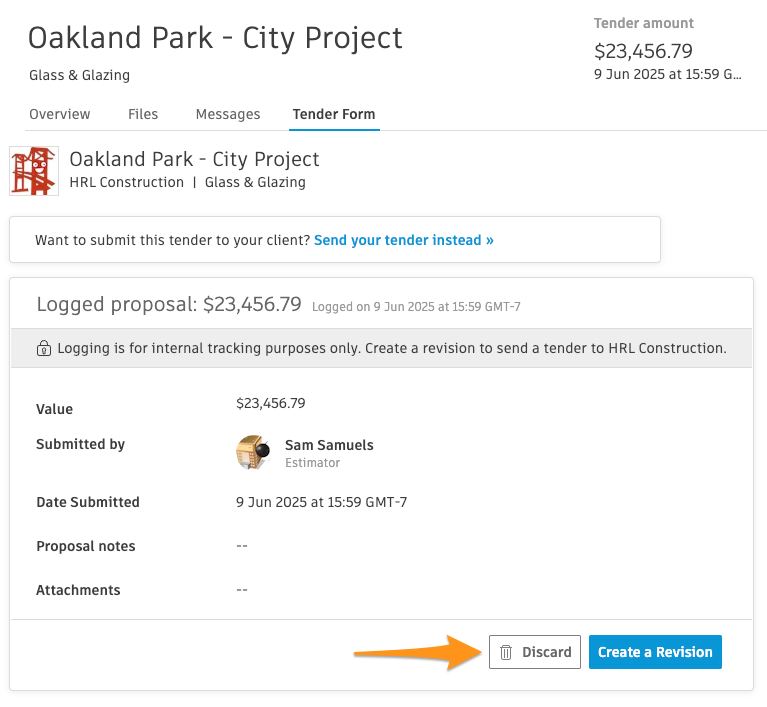Click the Attachments empty value
The width and height of the screenshot is (767, 707).
(x=242, y=590)
